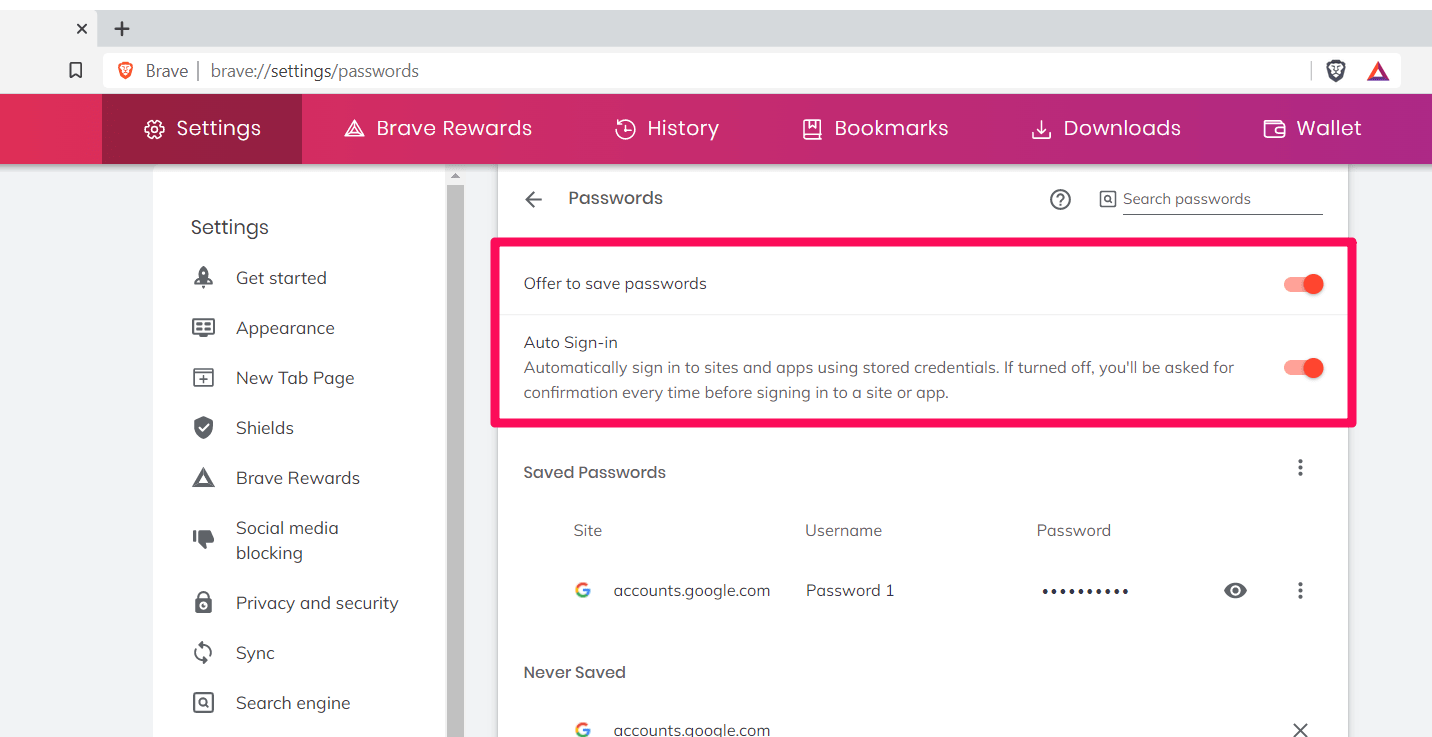Open Social media blocking settings
The width and height of the screenshot is (1432, 737).
tap(287, 540)
